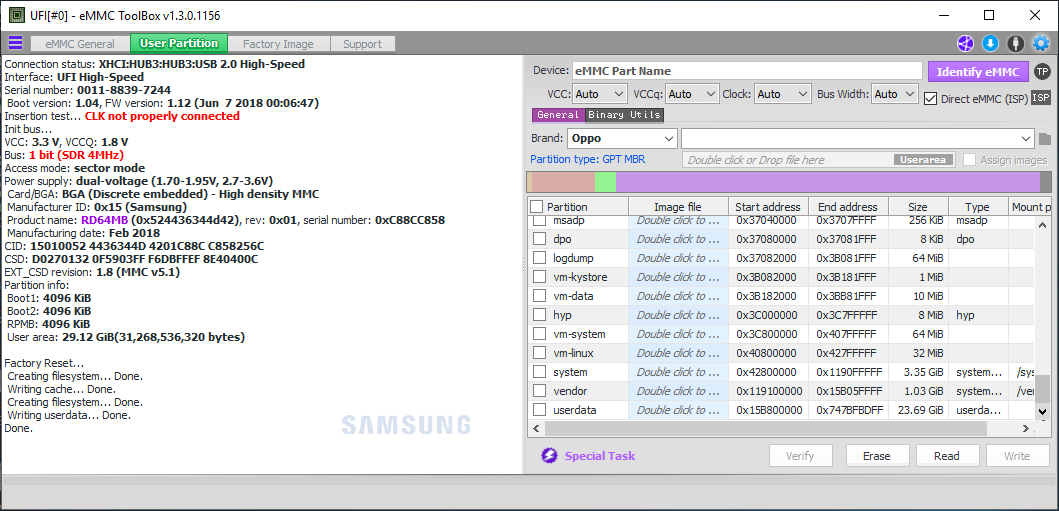Sort by the Size column header

point(917,207)
